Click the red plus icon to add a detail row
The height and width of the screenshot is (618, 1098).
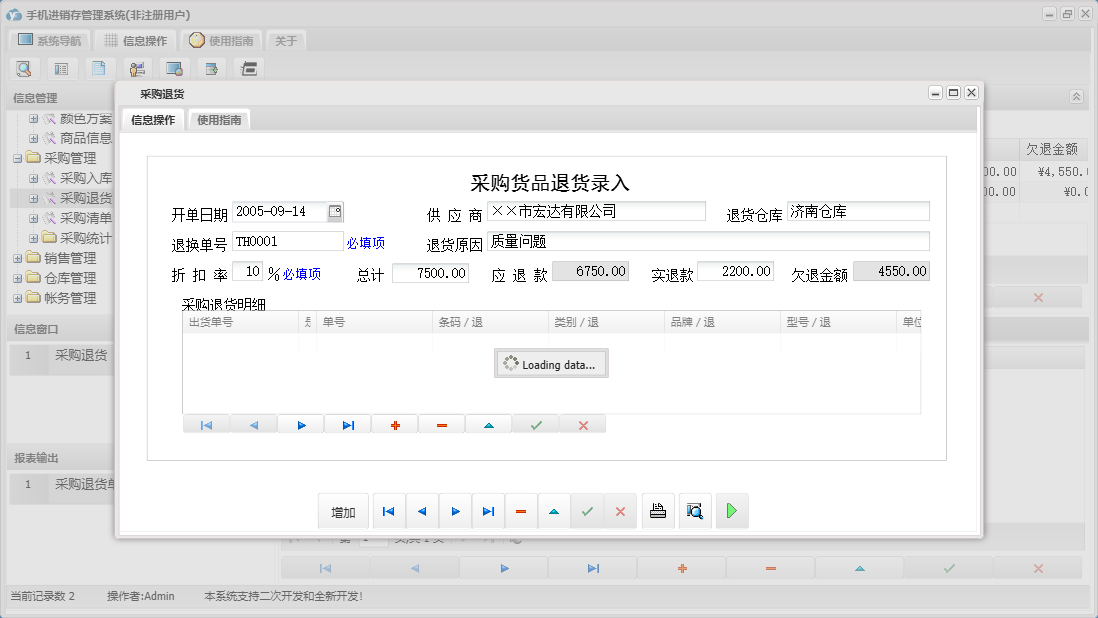point(394,423)
